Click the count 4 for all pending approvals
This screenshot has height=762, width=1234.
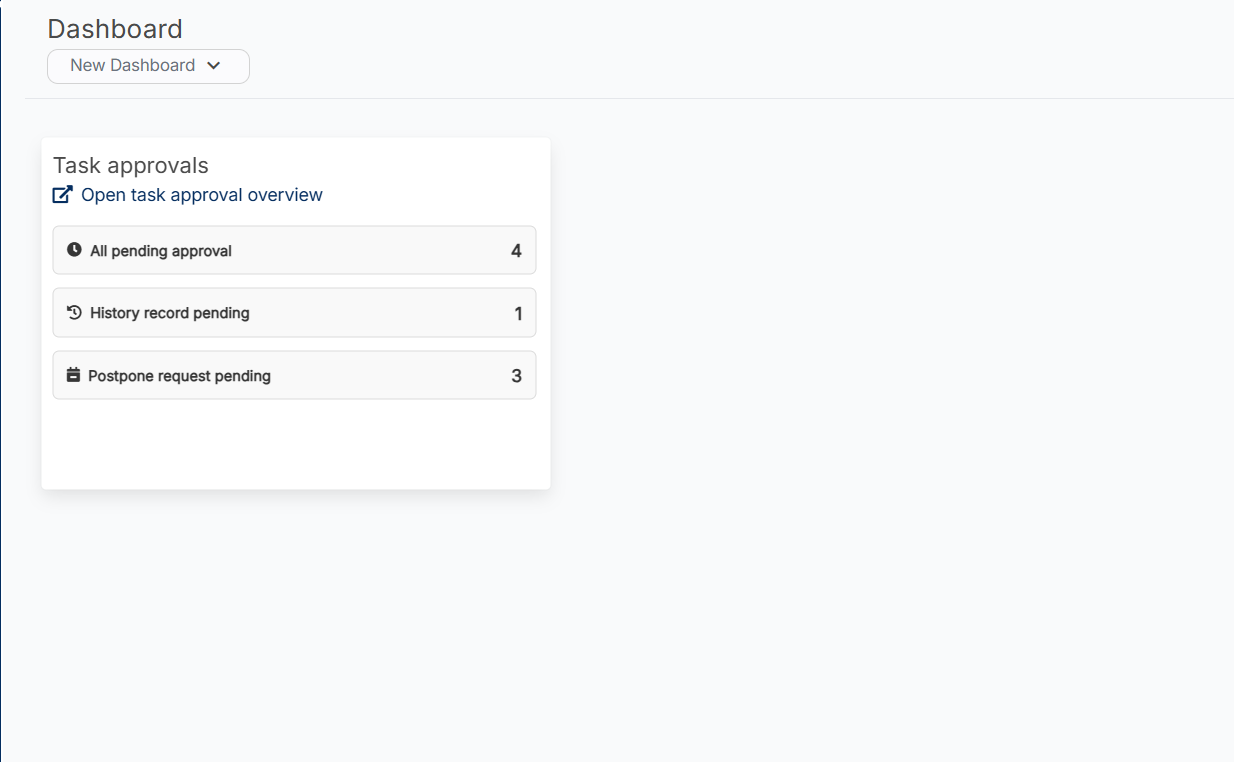coord(516,251)
